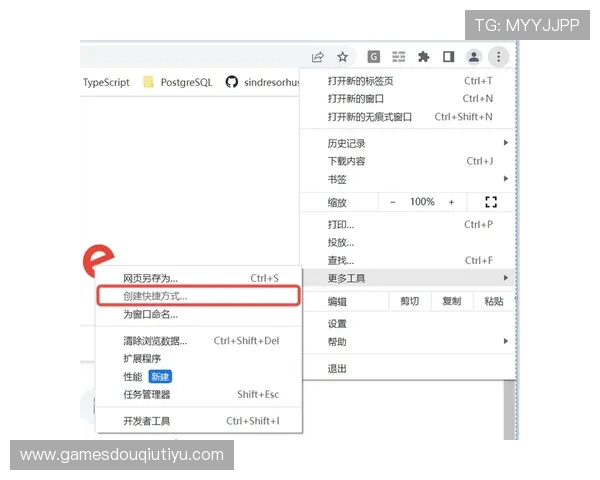600x480 pixels.
Task: Select 打印... menu item
Action: click(x=409, y=224)
